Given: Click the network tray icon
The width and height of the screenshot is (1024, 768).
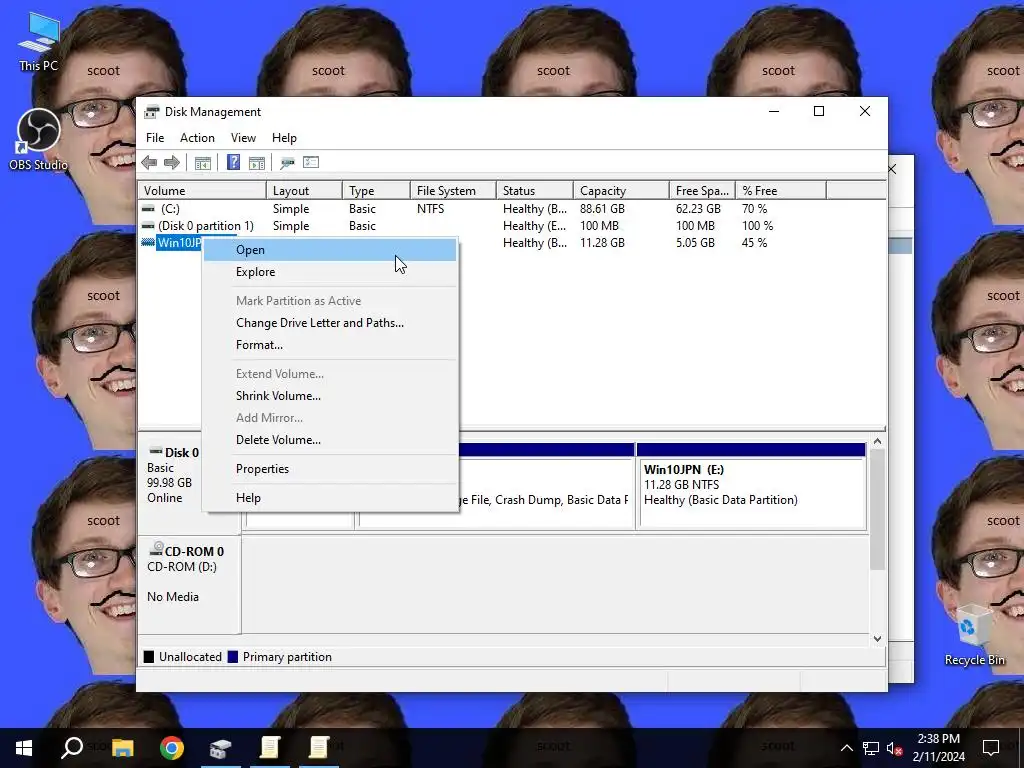Looking at the screenshot, I should point(871,748).
